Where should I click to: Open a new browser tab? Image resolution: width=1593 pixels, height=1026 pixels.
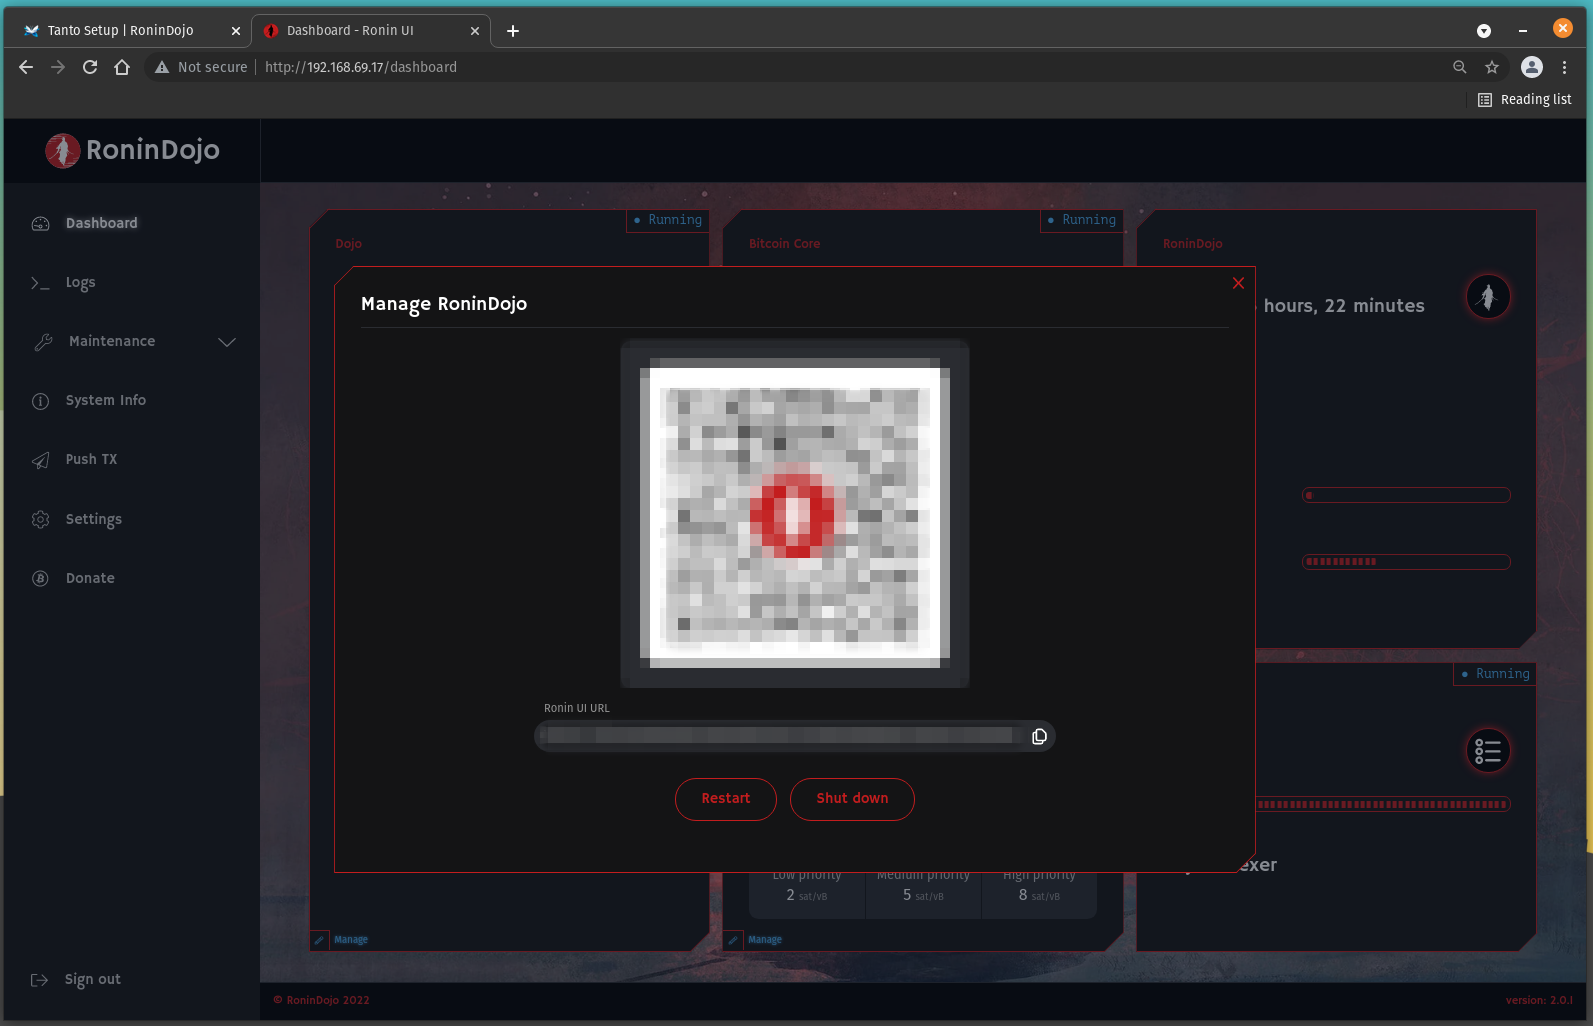tap(513, 31)
